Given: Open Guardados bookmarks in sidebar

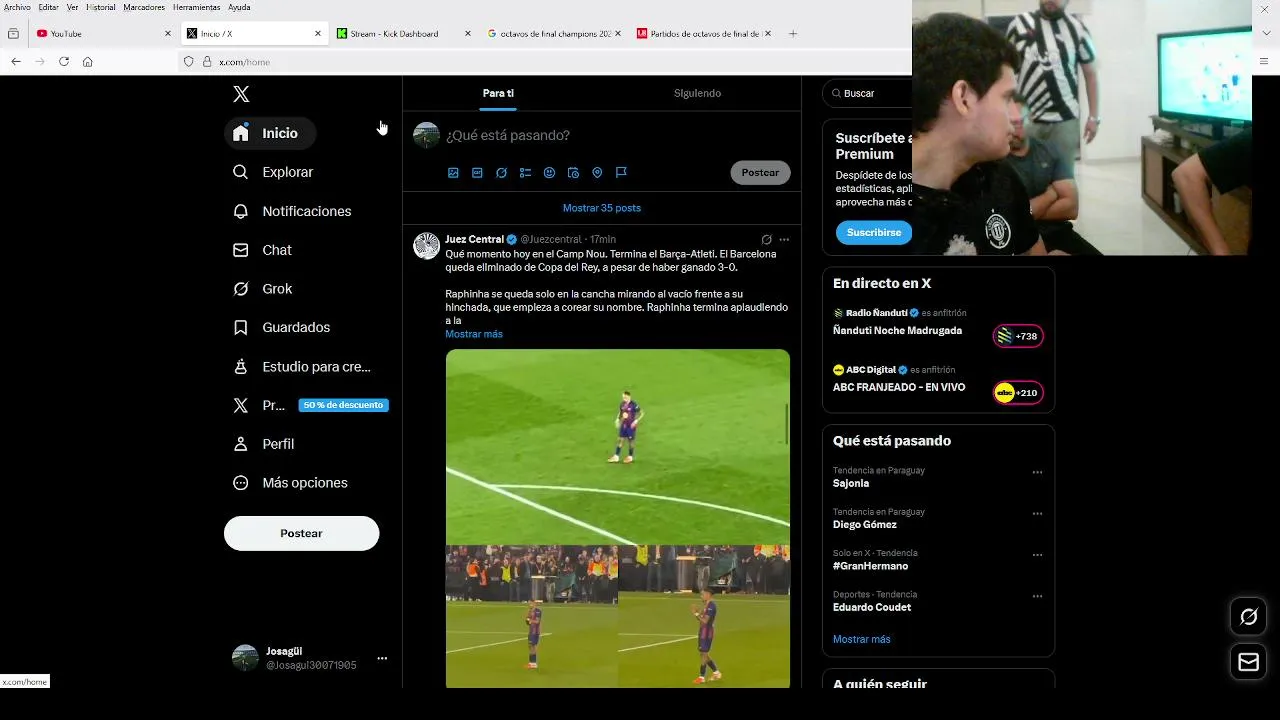Looking at the screenshot, I should 281,327.
